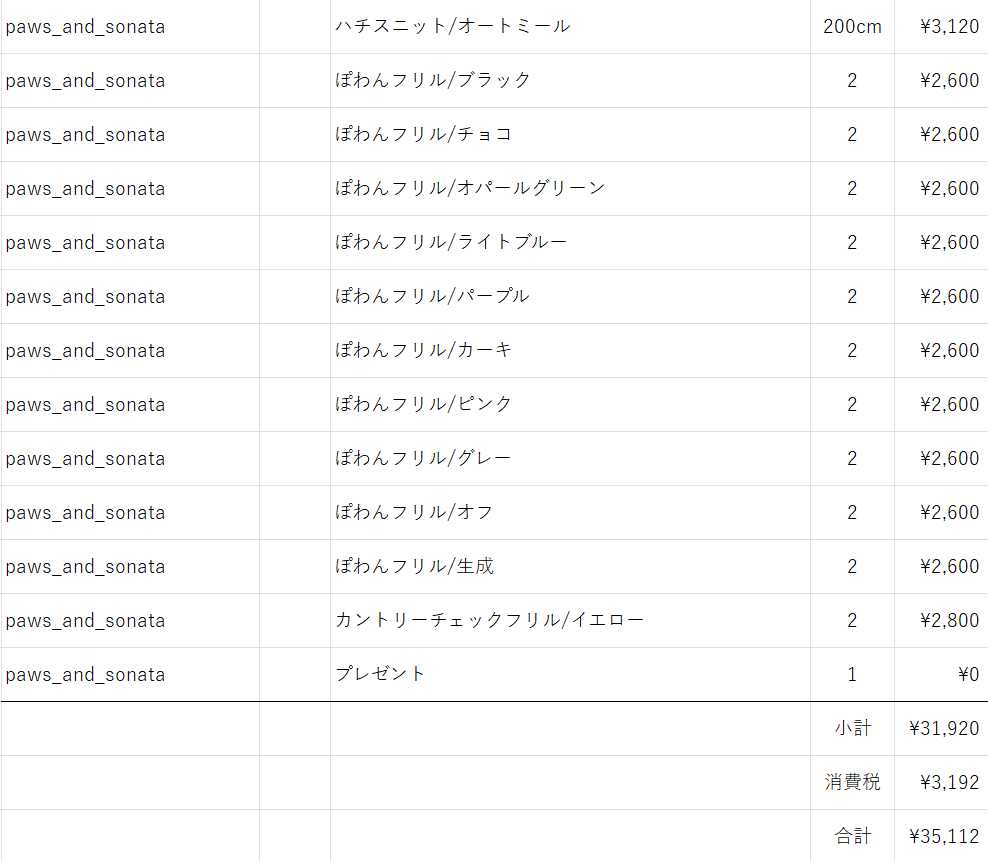The image size is (988, 861).
Task: Click the ぽわんフリル/ブラック item cell
Action: pyautogui.click(x=570, y=81)
